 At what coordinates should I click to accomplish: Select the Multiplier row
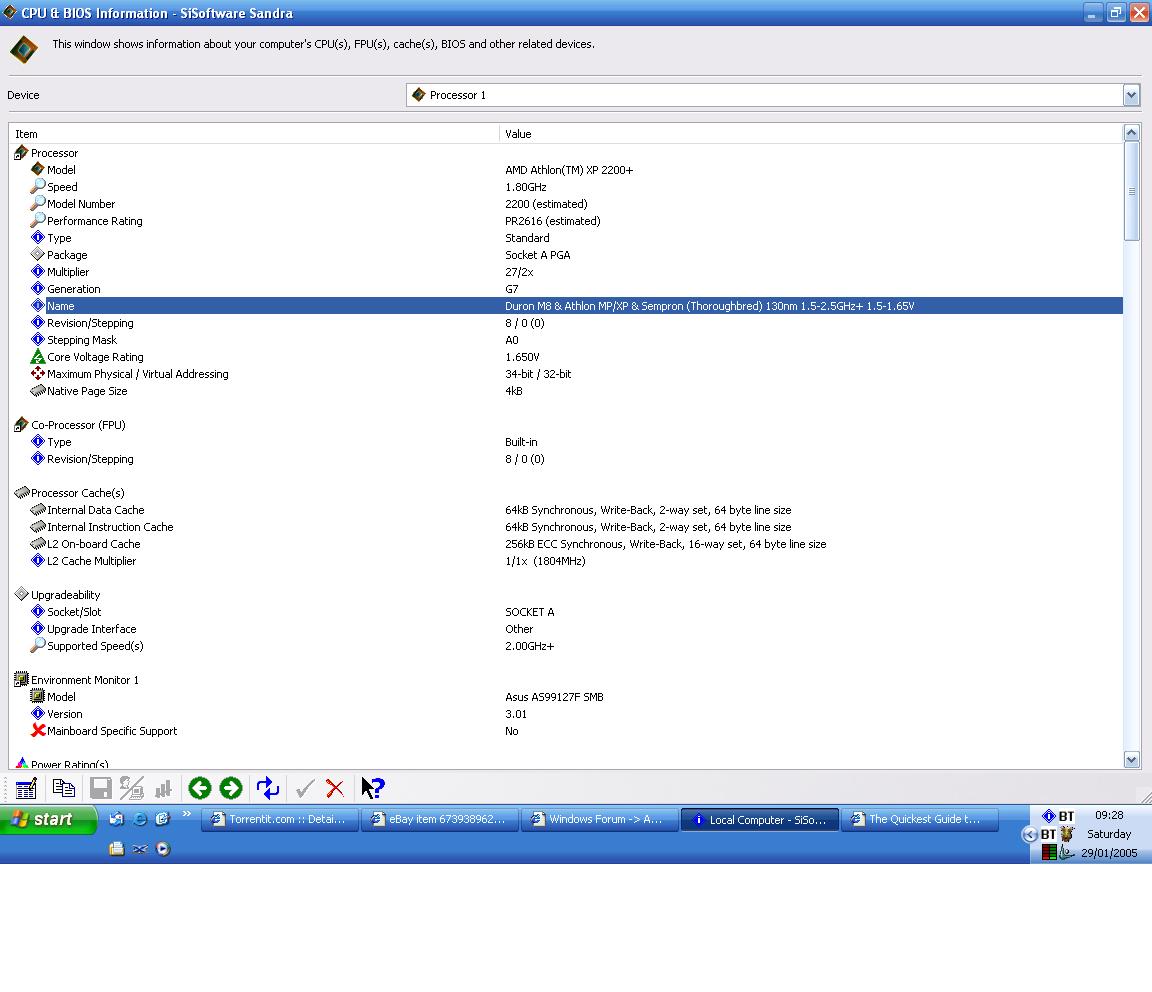[577, 272]
